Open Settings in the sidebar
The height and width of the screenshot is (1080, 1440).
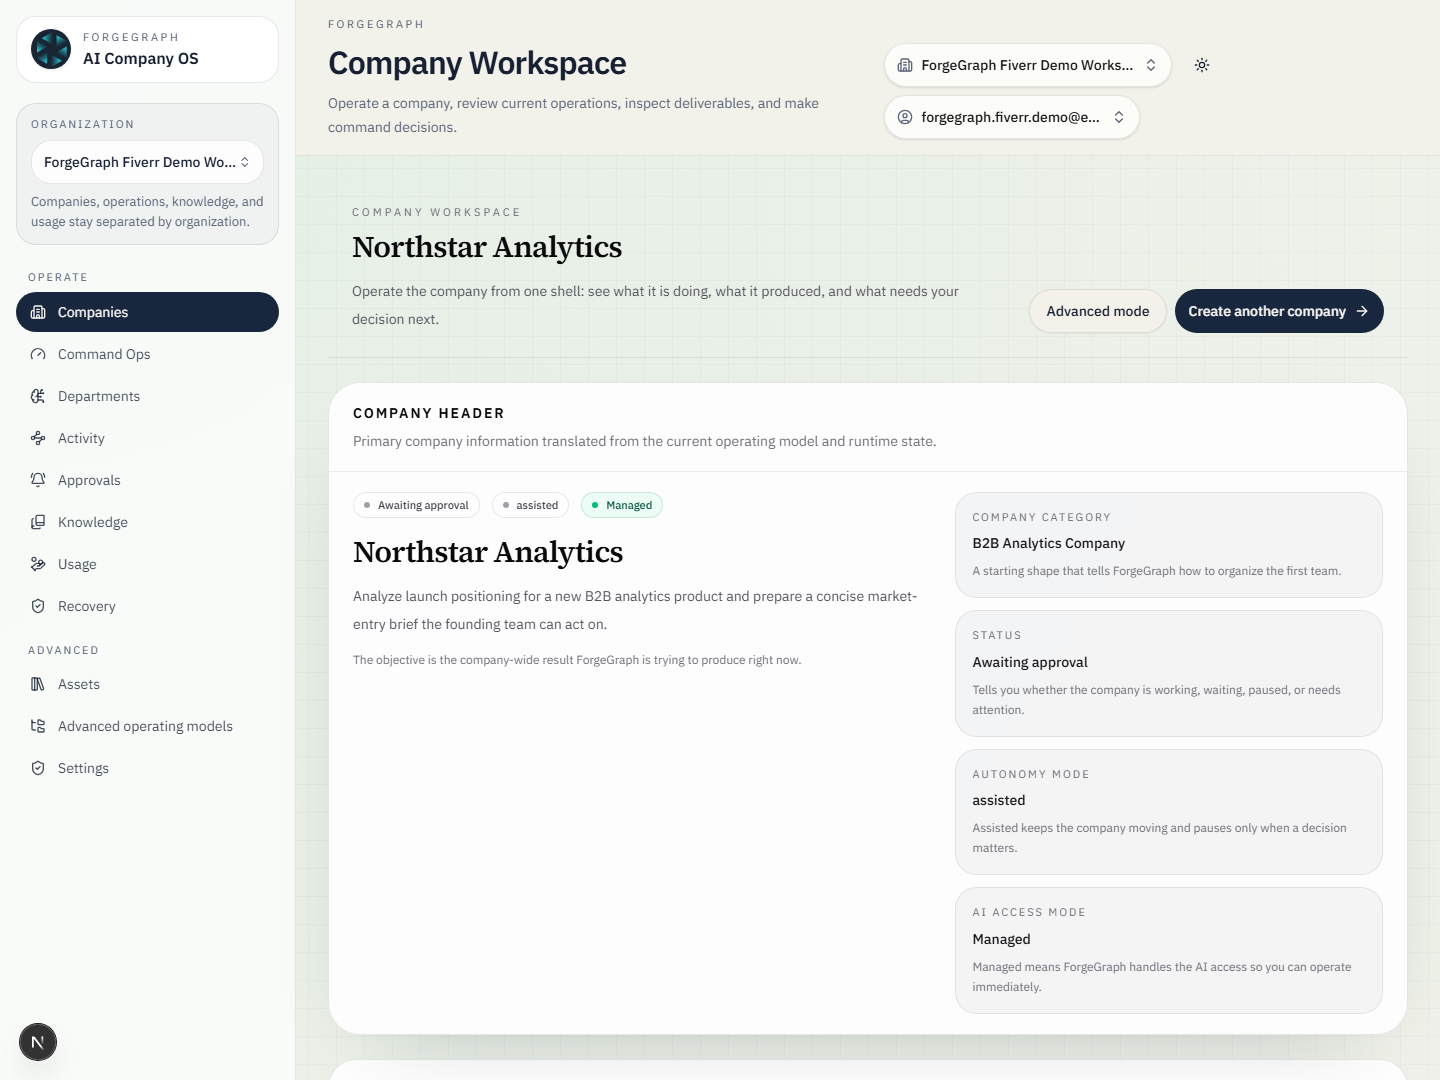click(x=147, y=768)
